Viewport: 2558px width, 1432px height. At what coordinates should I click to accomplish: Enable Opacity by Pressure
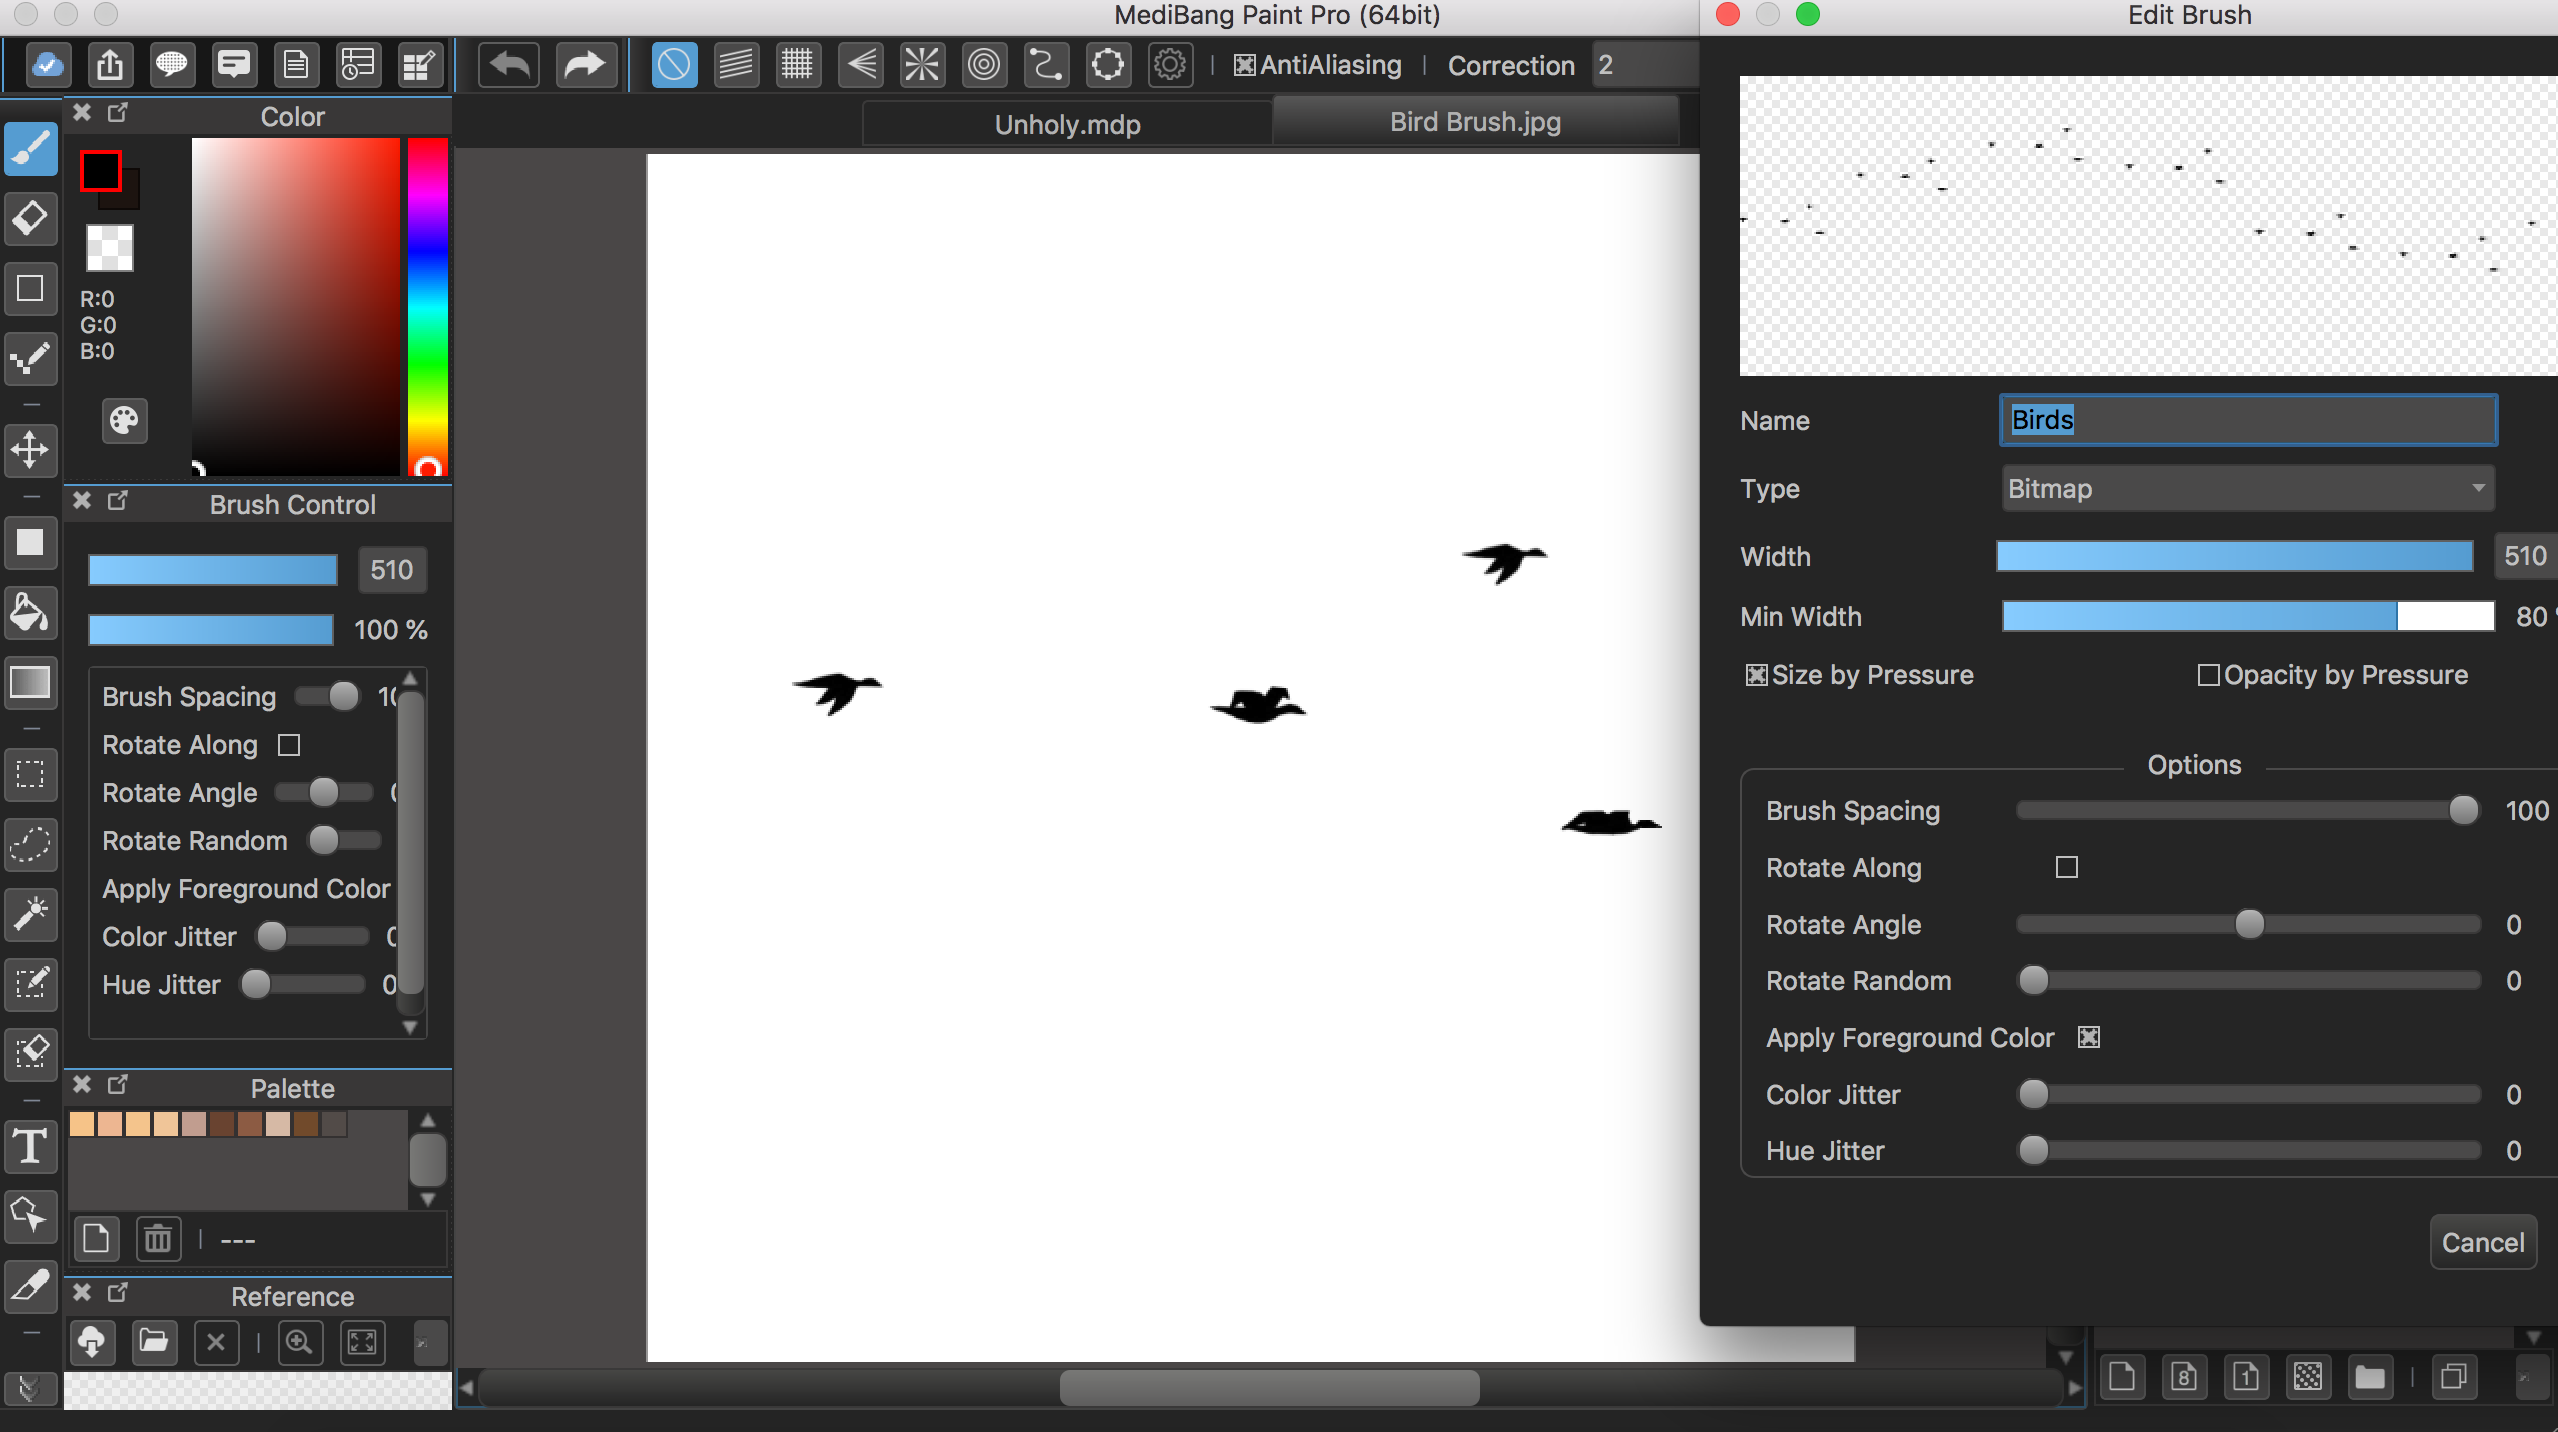point(2208,676)
